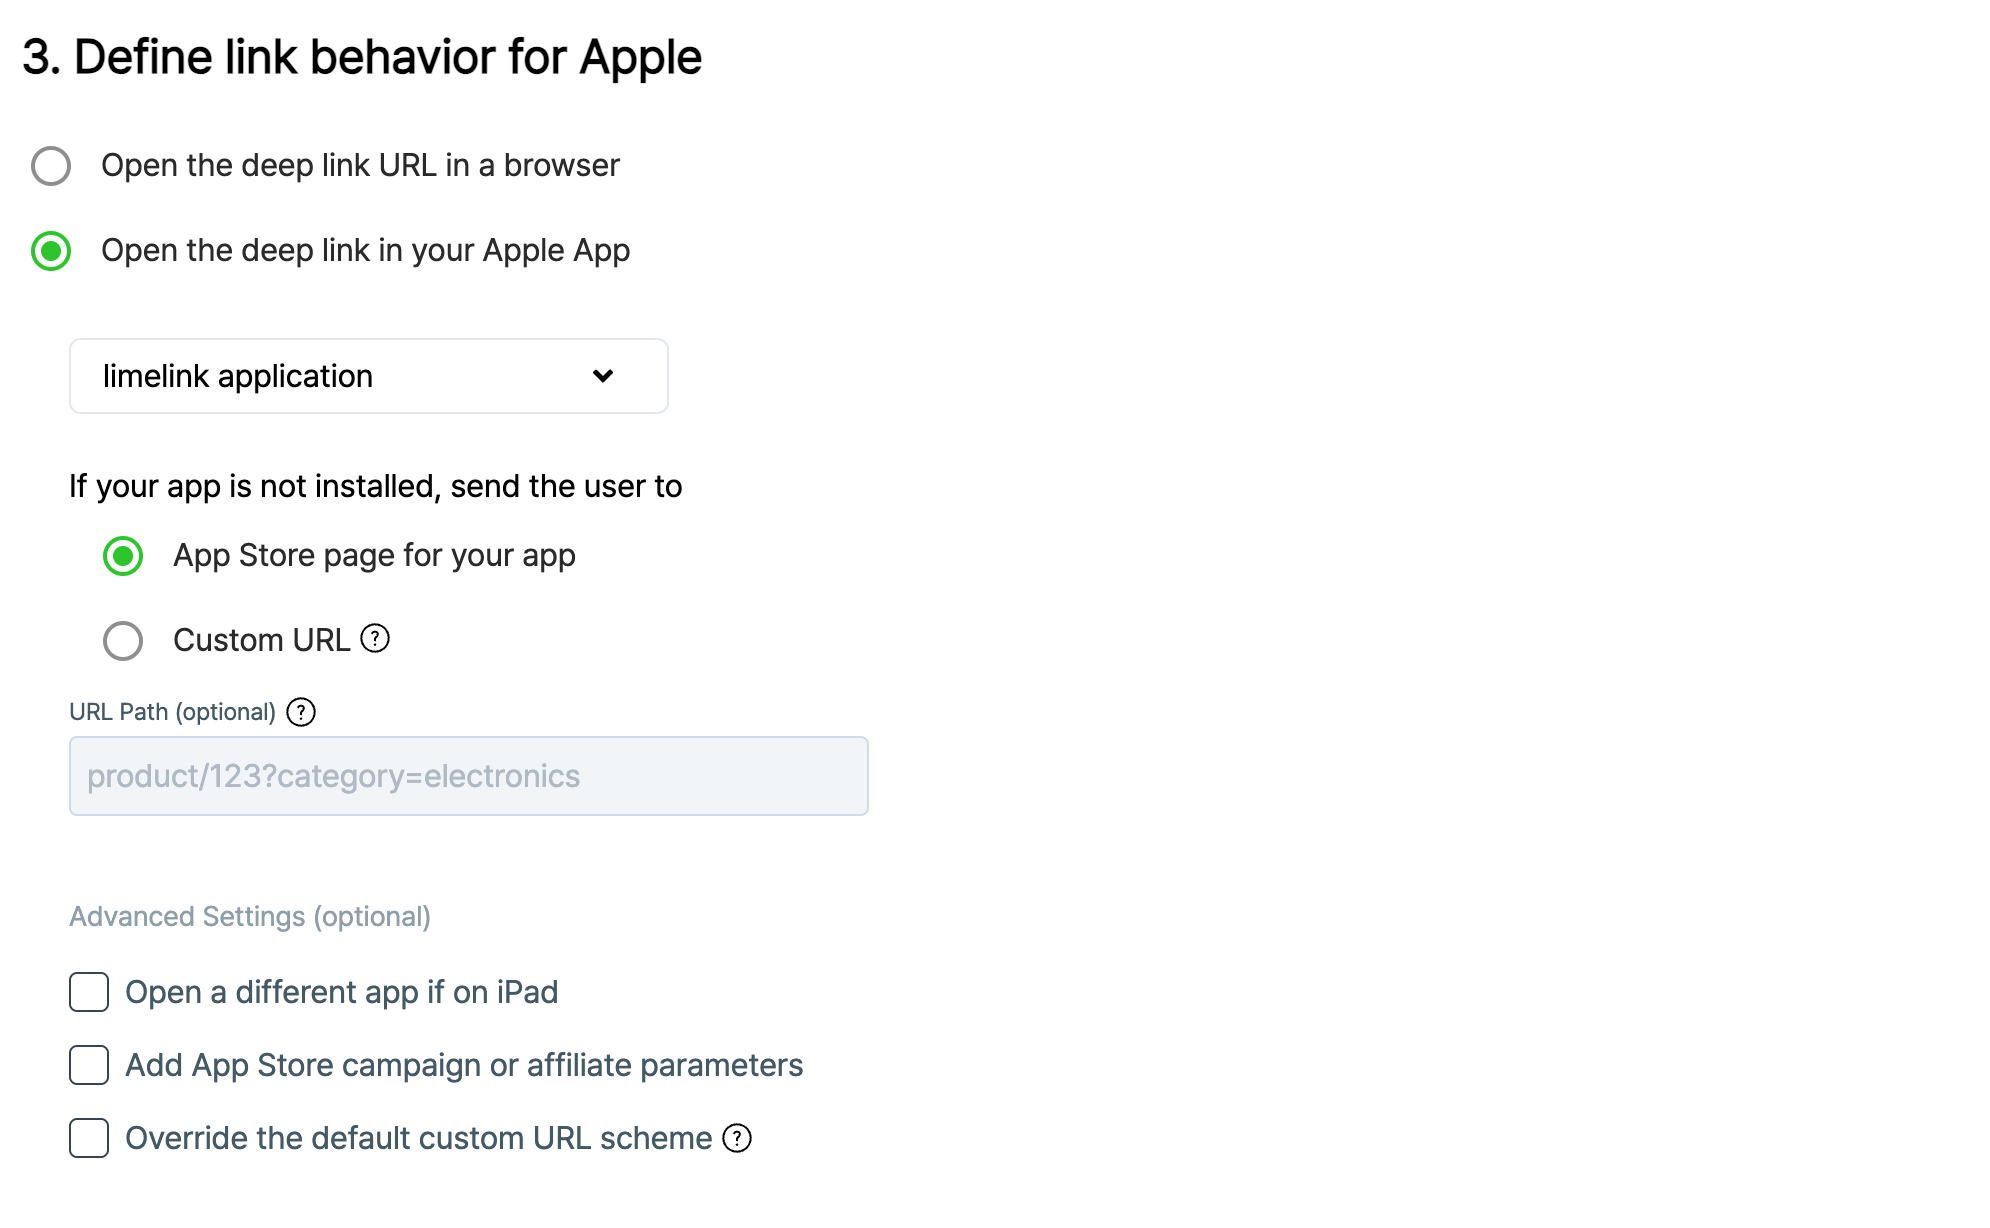
Task: Open help for Override custom URL scheme
Action: [737, 1138]
